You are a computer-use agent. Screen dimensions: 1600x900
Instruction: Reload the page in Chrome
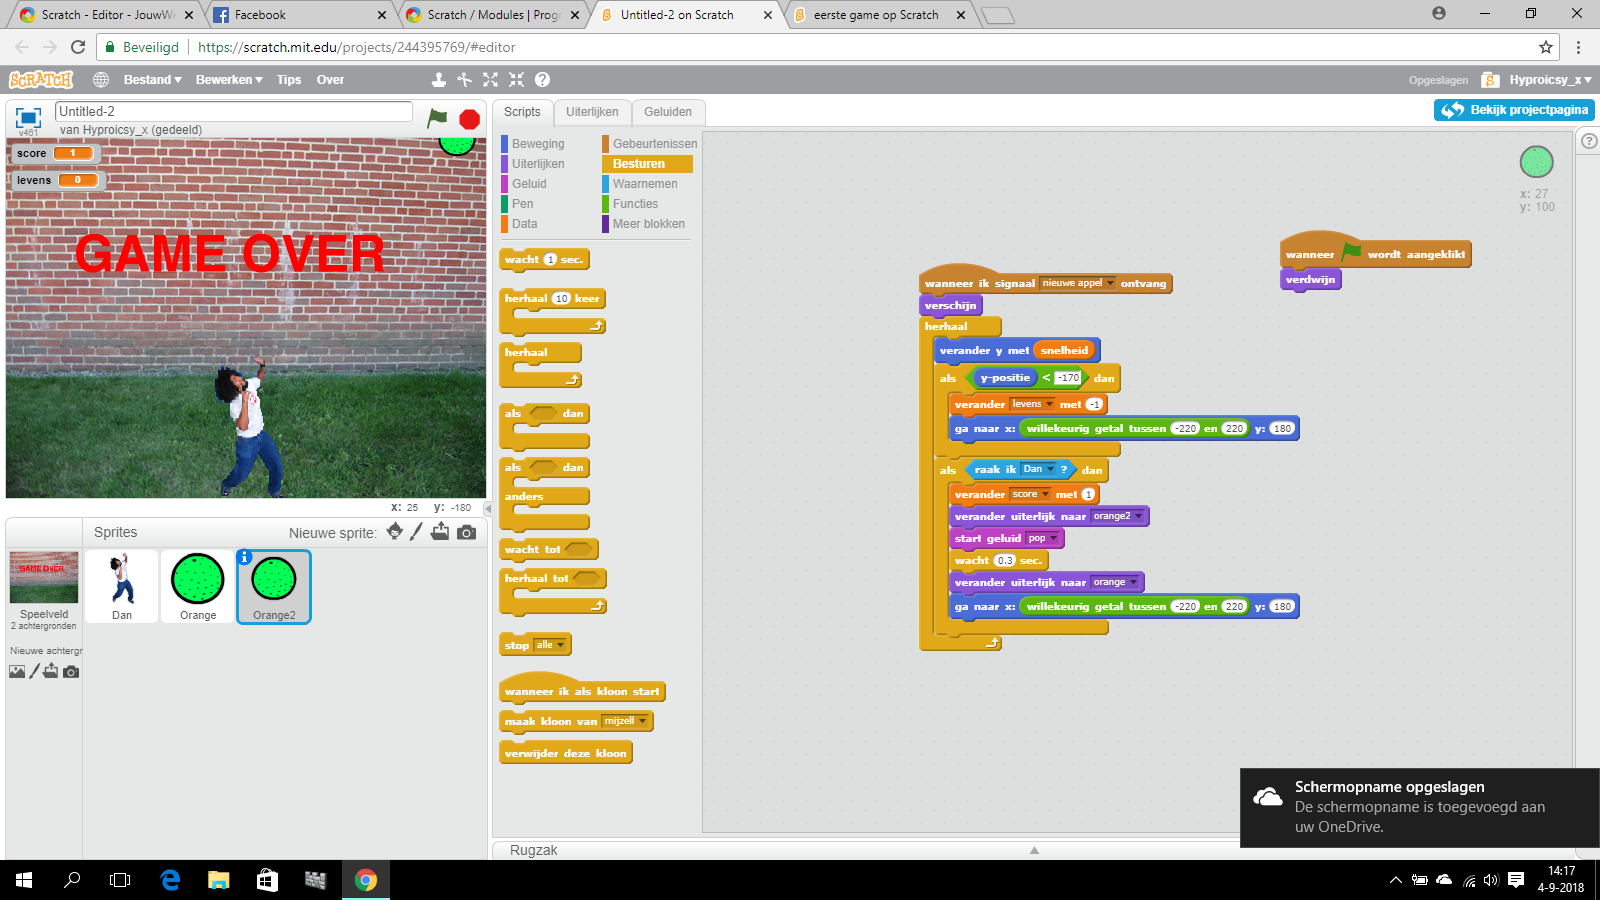[x=78, y=47]
